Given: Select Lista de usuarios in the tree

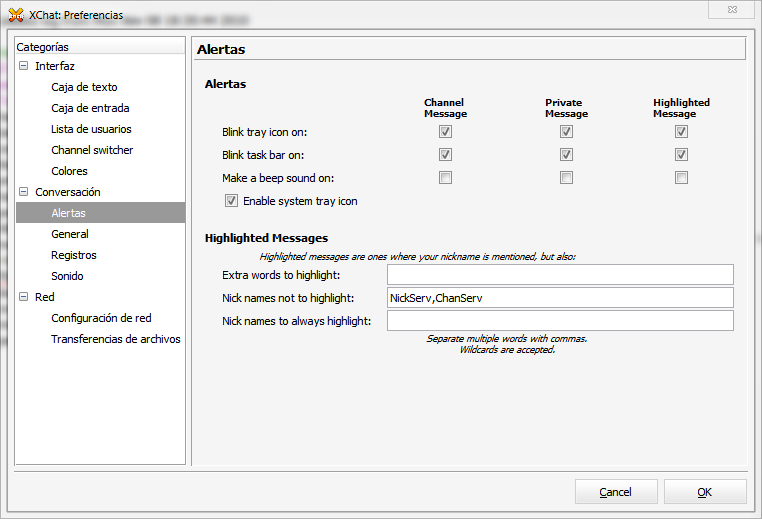Looking at the screenshot, I should [x=91, y=129].
